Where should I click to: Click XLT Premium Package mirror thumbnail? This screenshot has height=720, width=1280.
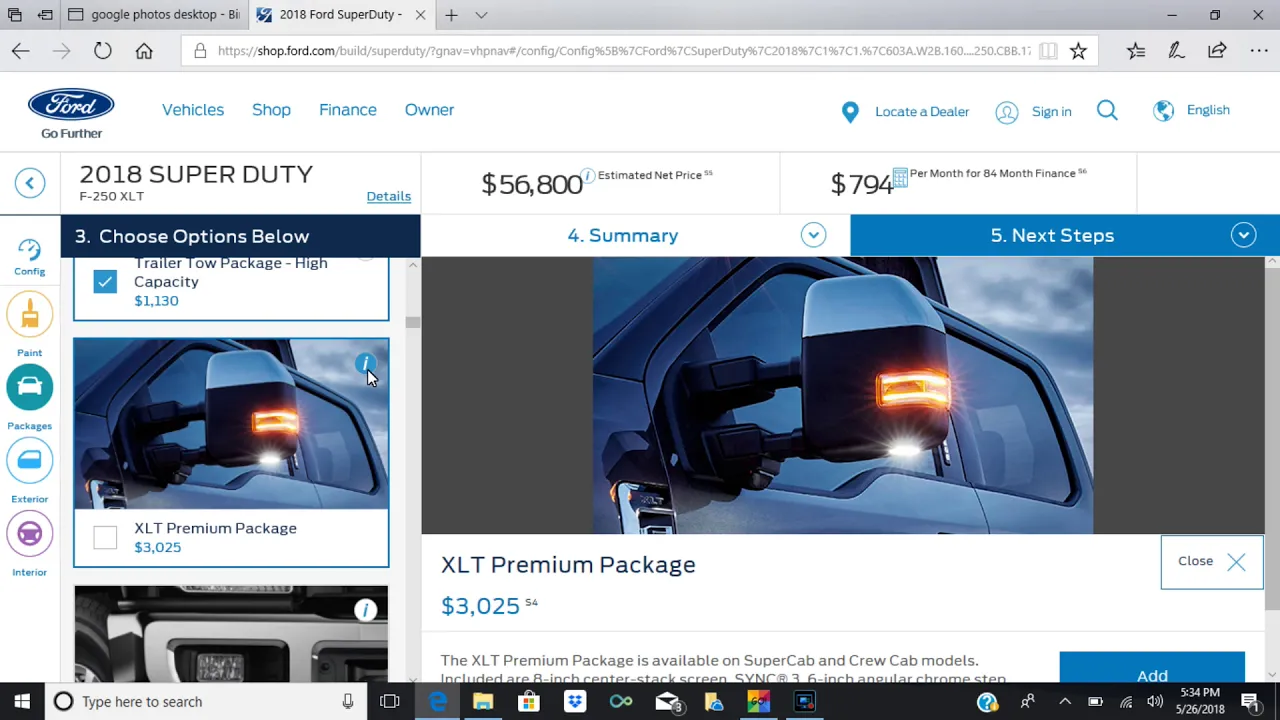point(231,424)
